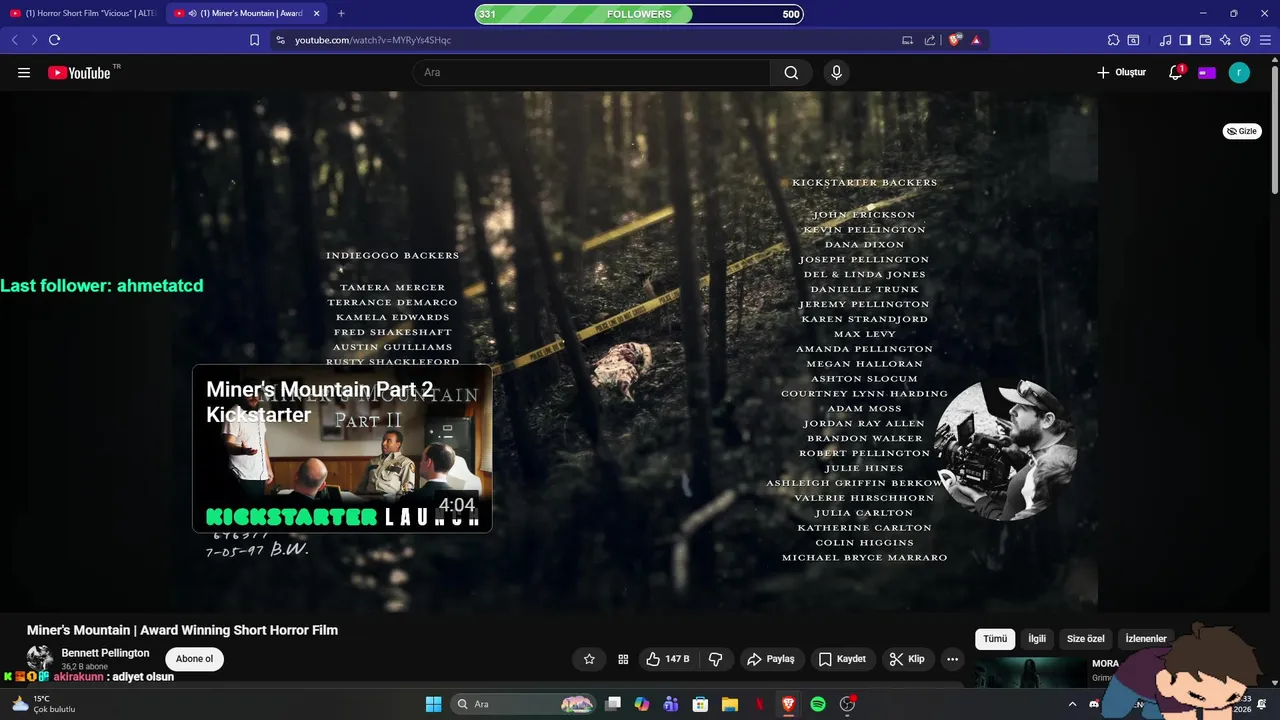The height and width of the screenshot is (720, 1280).
Task: Open YouTube notifications bell
Action: click(1176, 73)
